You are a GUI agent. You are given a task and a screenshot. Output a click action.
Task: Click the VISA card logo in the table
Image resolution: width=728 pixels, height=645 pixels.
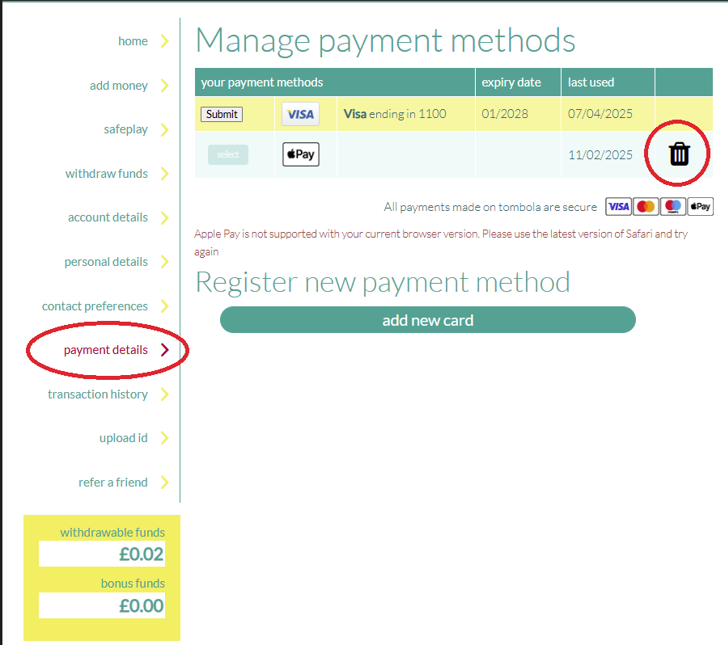300,114
